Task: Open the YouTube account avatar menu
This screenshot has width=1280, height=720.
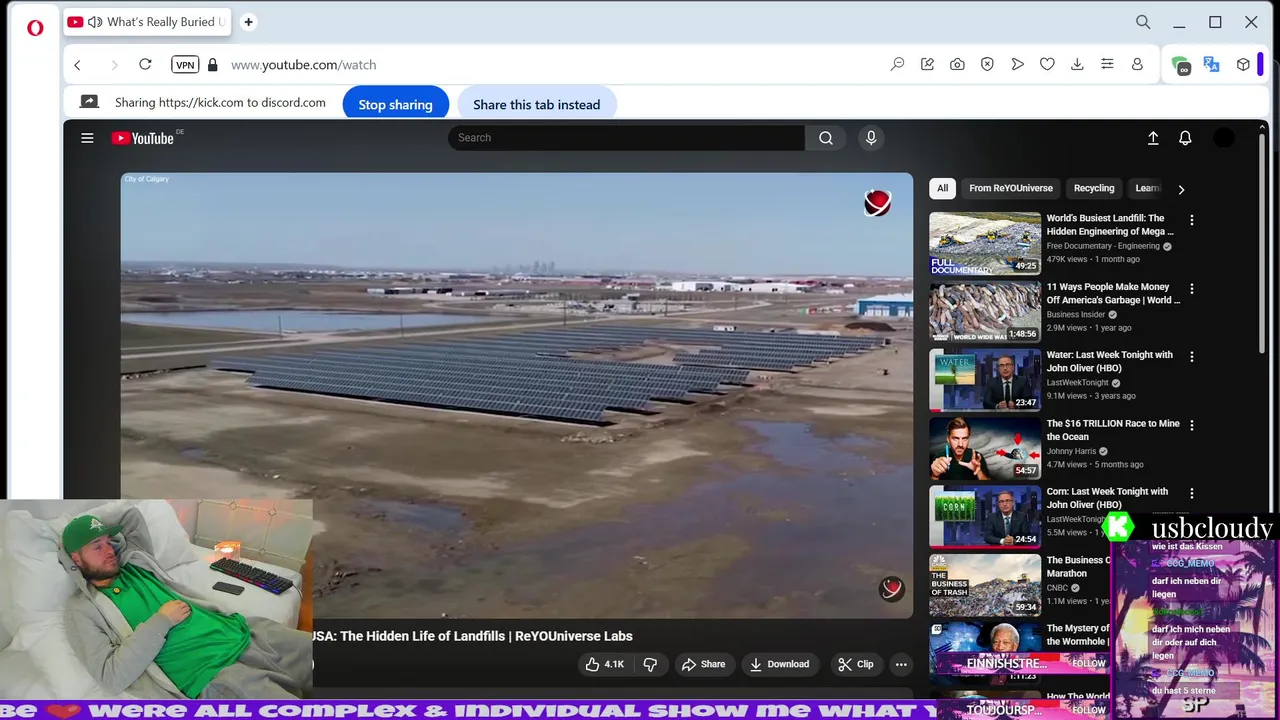Action: (x=1224, y=138)
